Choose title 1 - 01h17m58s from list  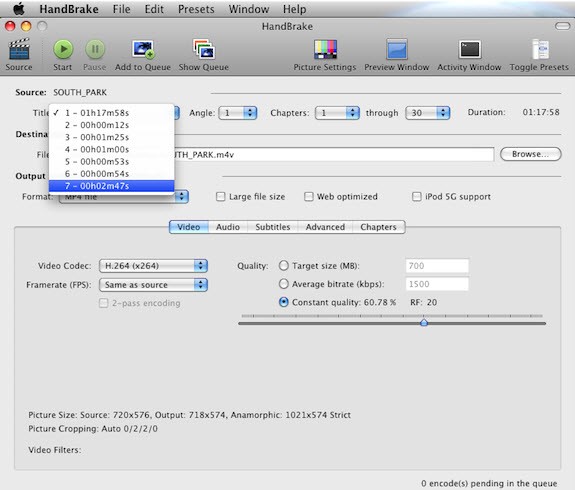[111, 113]
